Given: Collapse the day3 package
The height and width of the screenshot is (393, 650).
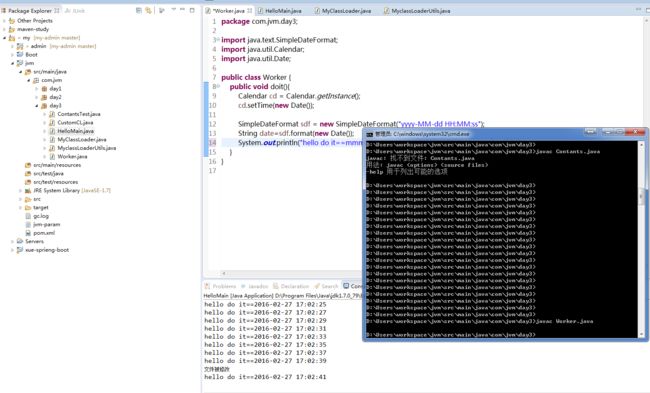Looking at the screenshot, I should click(x=36, y=106).
